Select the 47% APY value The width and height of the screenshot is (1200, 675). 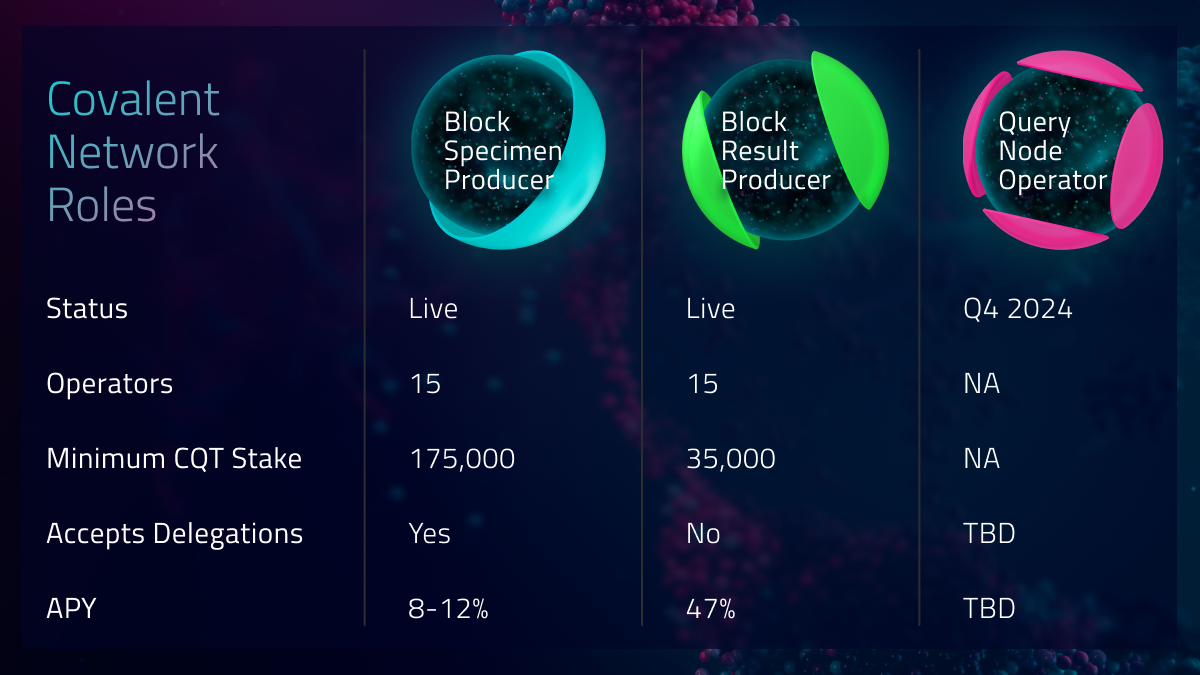711,609
